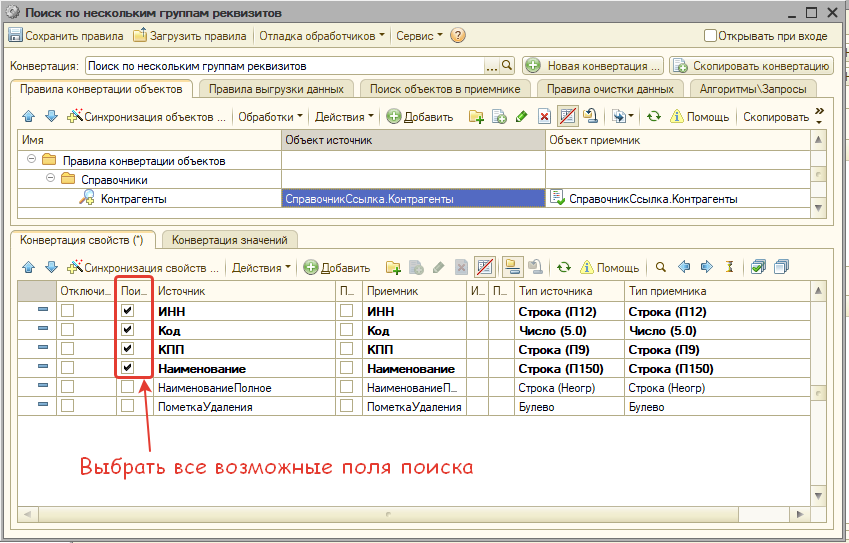Click the left blue arrow in the properties toolbar

tap(684, 267)
